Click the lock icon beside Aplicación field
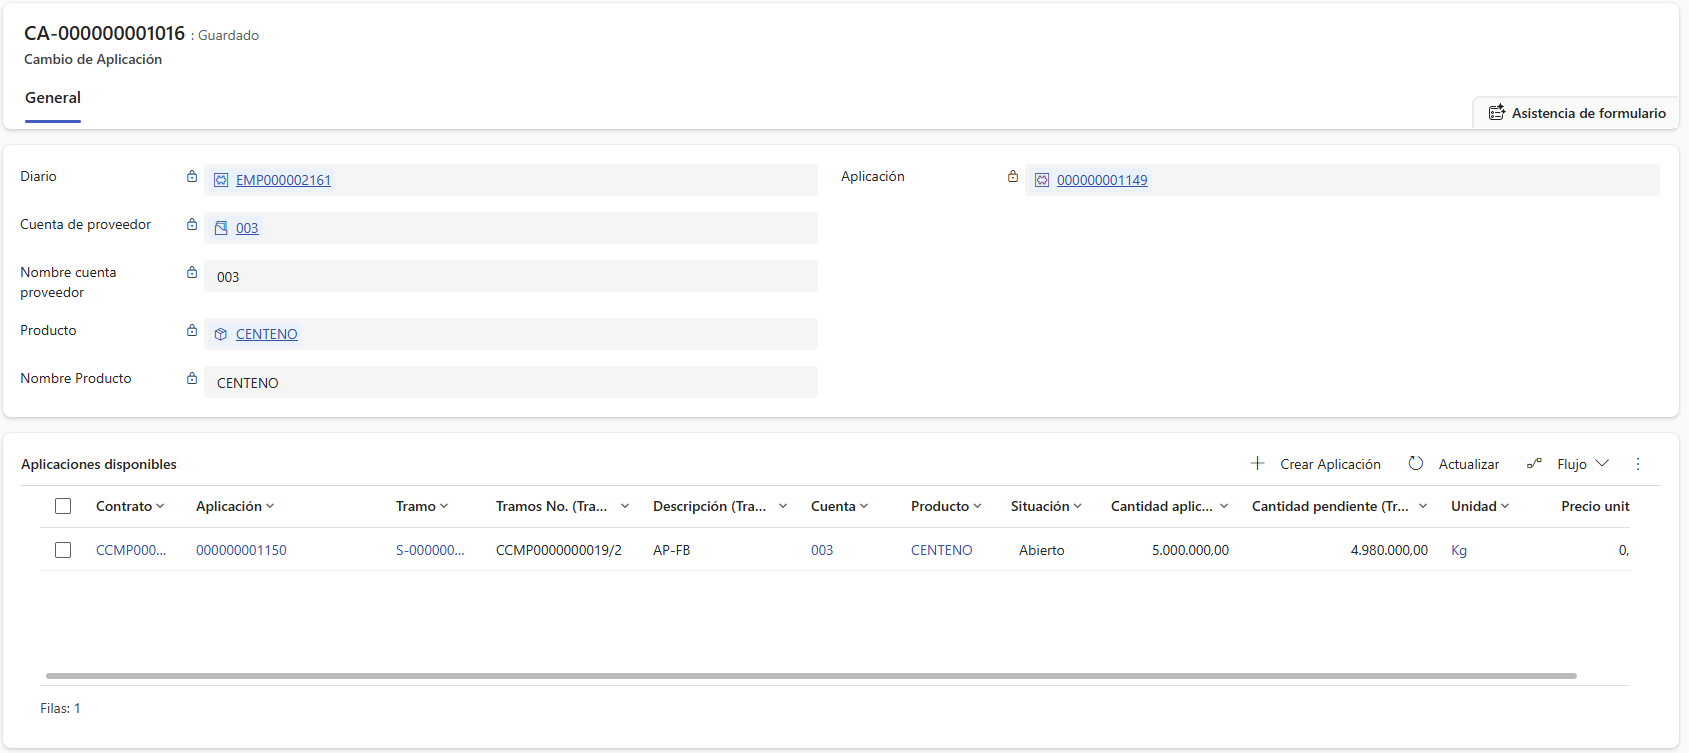1689x753 pixels. pos(1013,177)
